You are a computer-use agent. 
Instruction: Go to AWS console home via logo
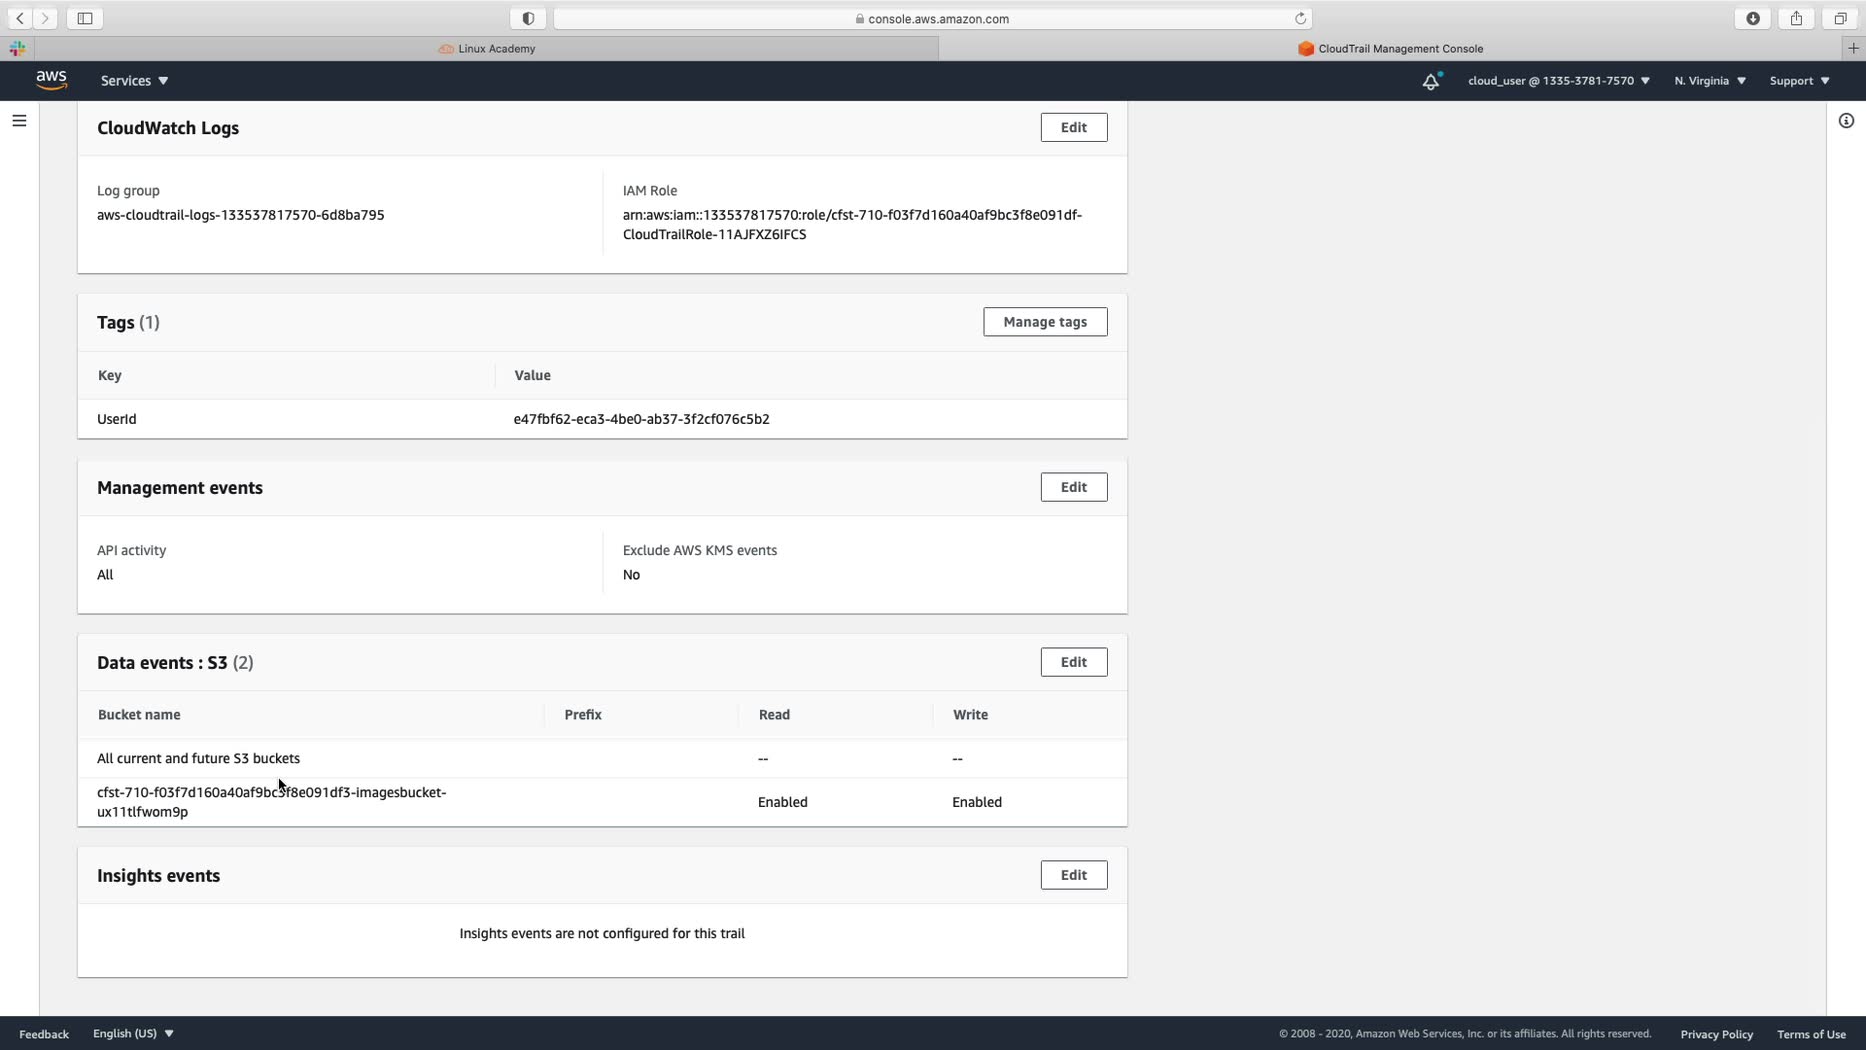click(x=51, y=80)
